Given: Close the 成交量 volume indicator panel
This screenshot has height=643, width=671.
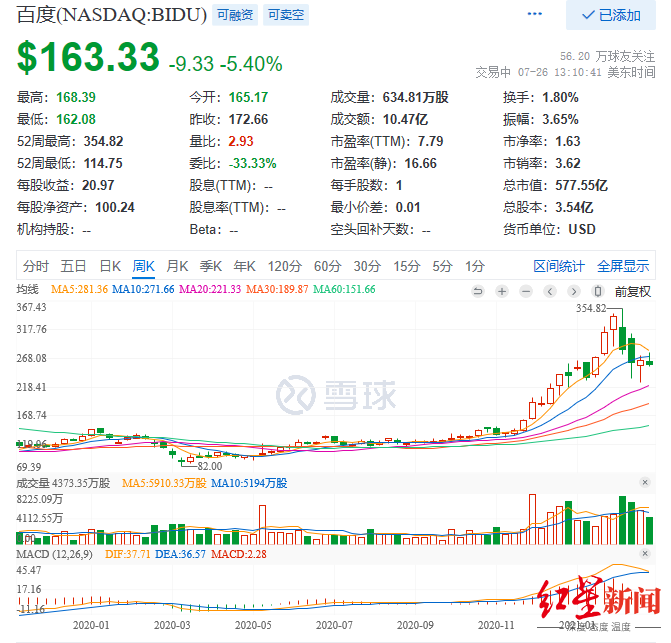Looking at the screenshot, I should coord(645,483).
